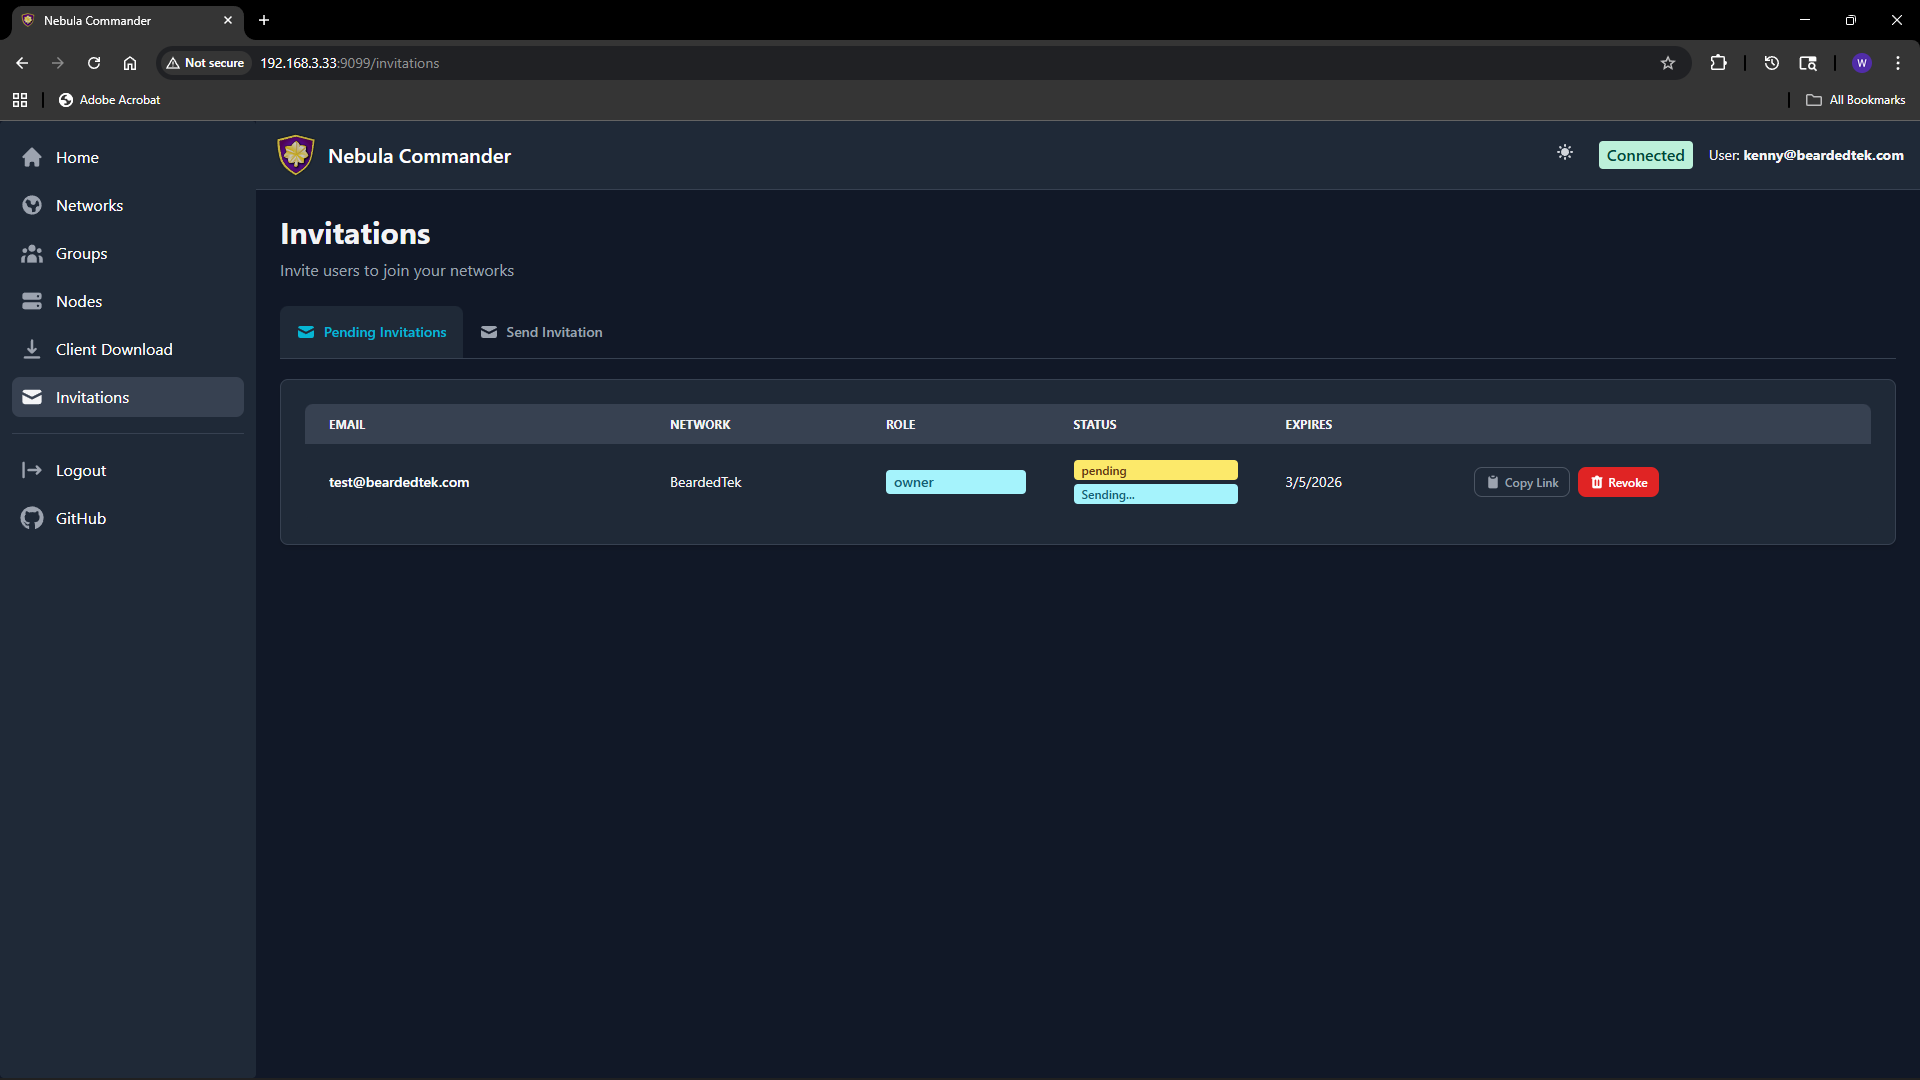Viewport: 1920px width, 1080px height.
Task: Bookmark this page with star icon
Action: (x=1668, y=63)
